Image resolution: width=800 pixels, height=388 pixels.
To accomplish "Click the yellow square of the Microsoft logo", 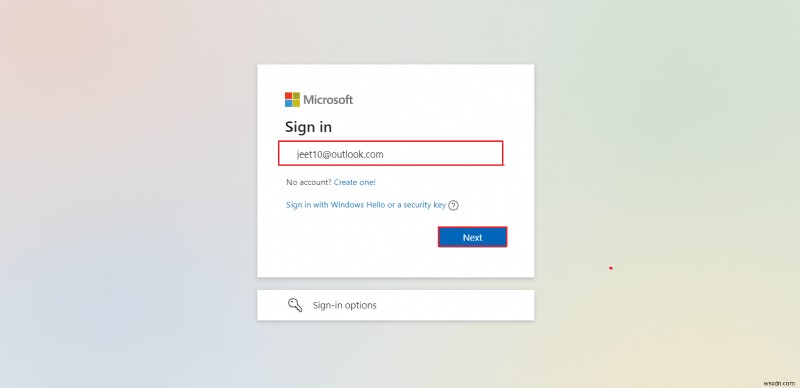I will click(x=296, y=103).
